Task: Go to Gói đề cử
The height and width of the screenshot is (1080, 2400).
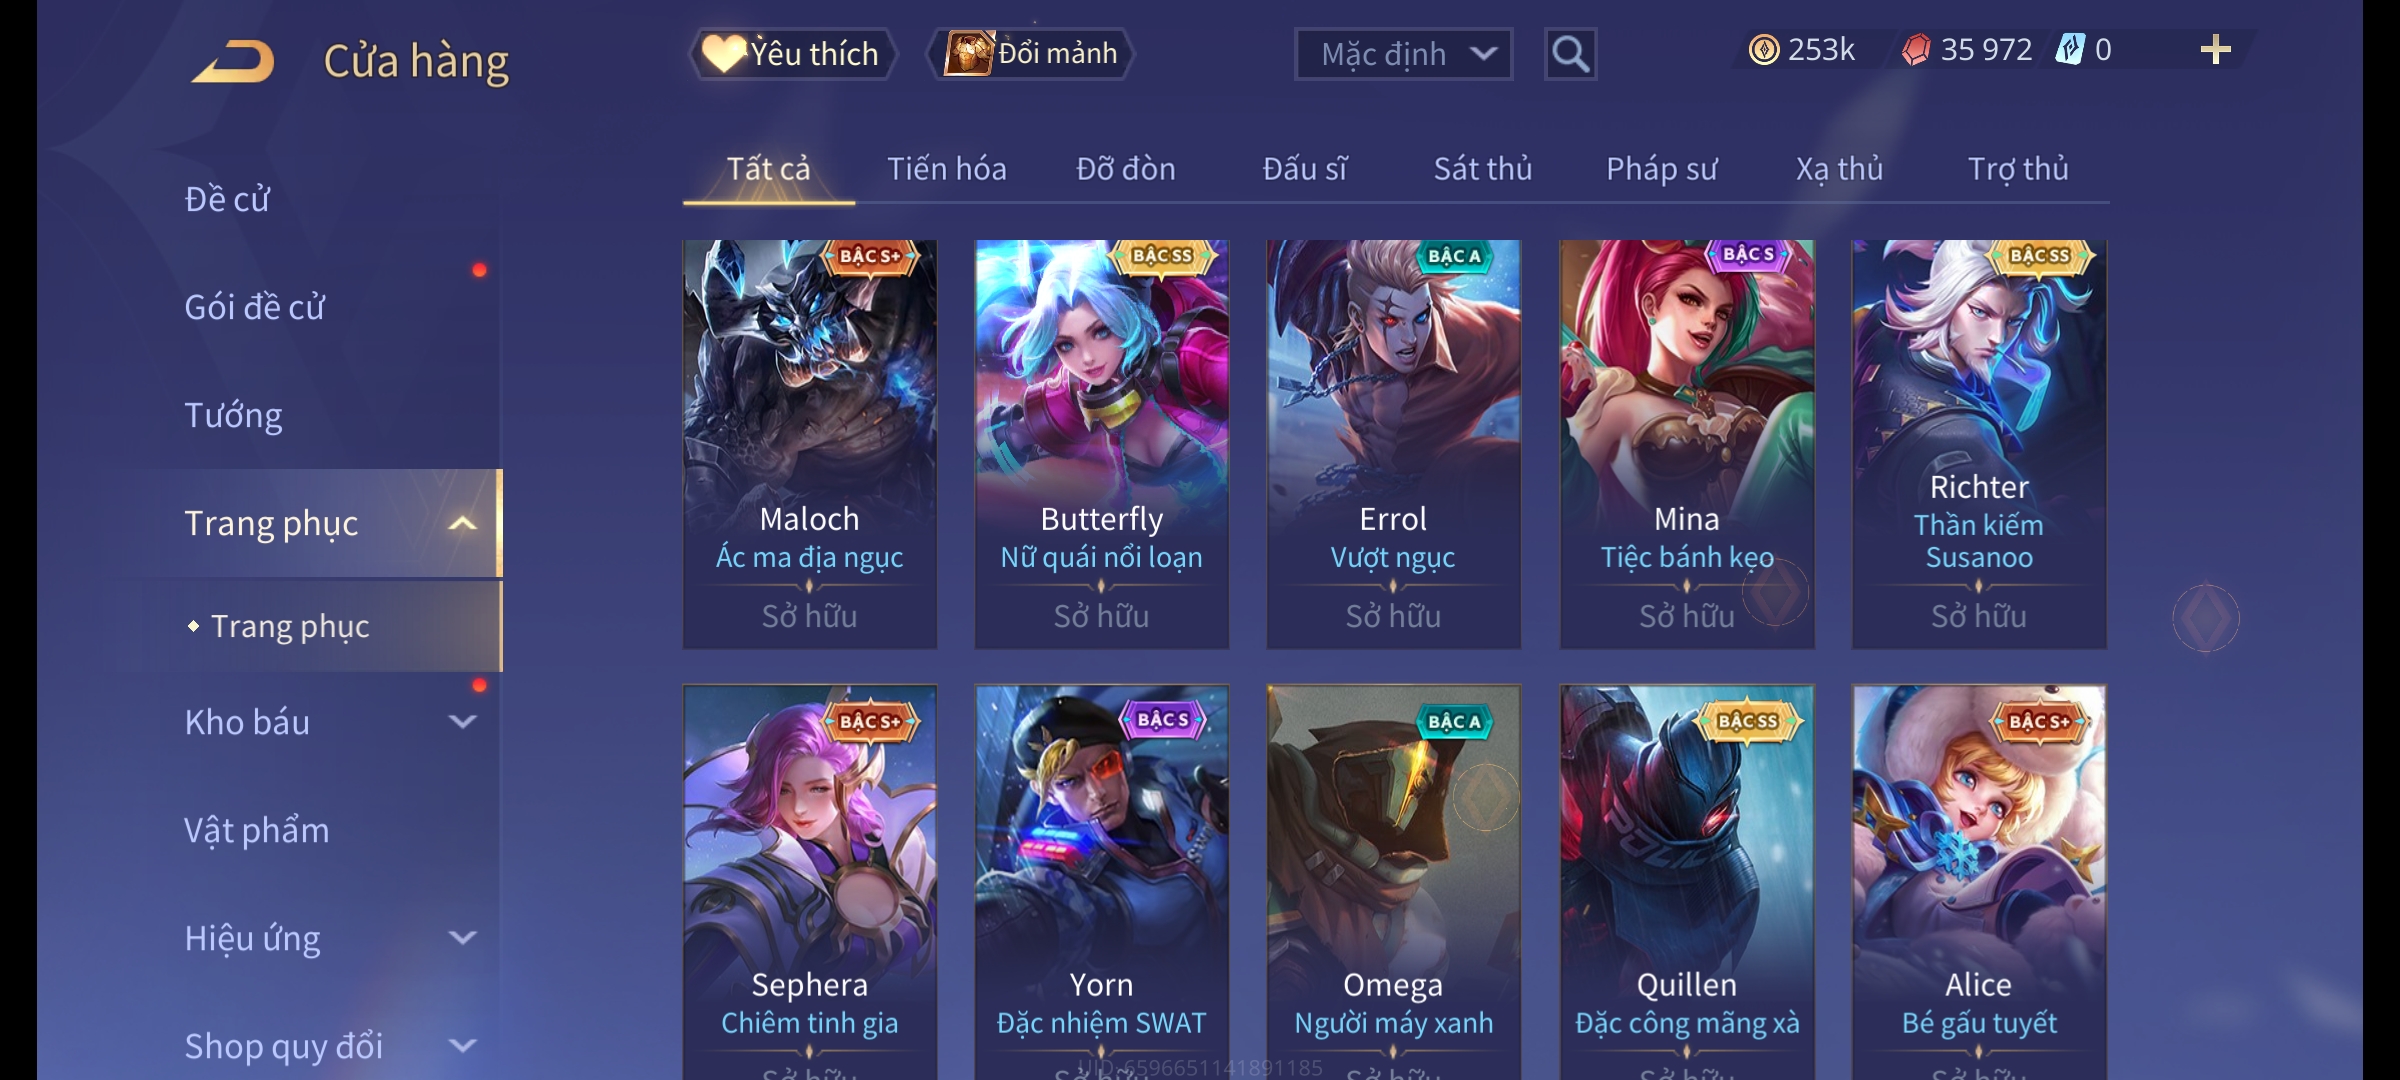Action: [x=254, y=307]
